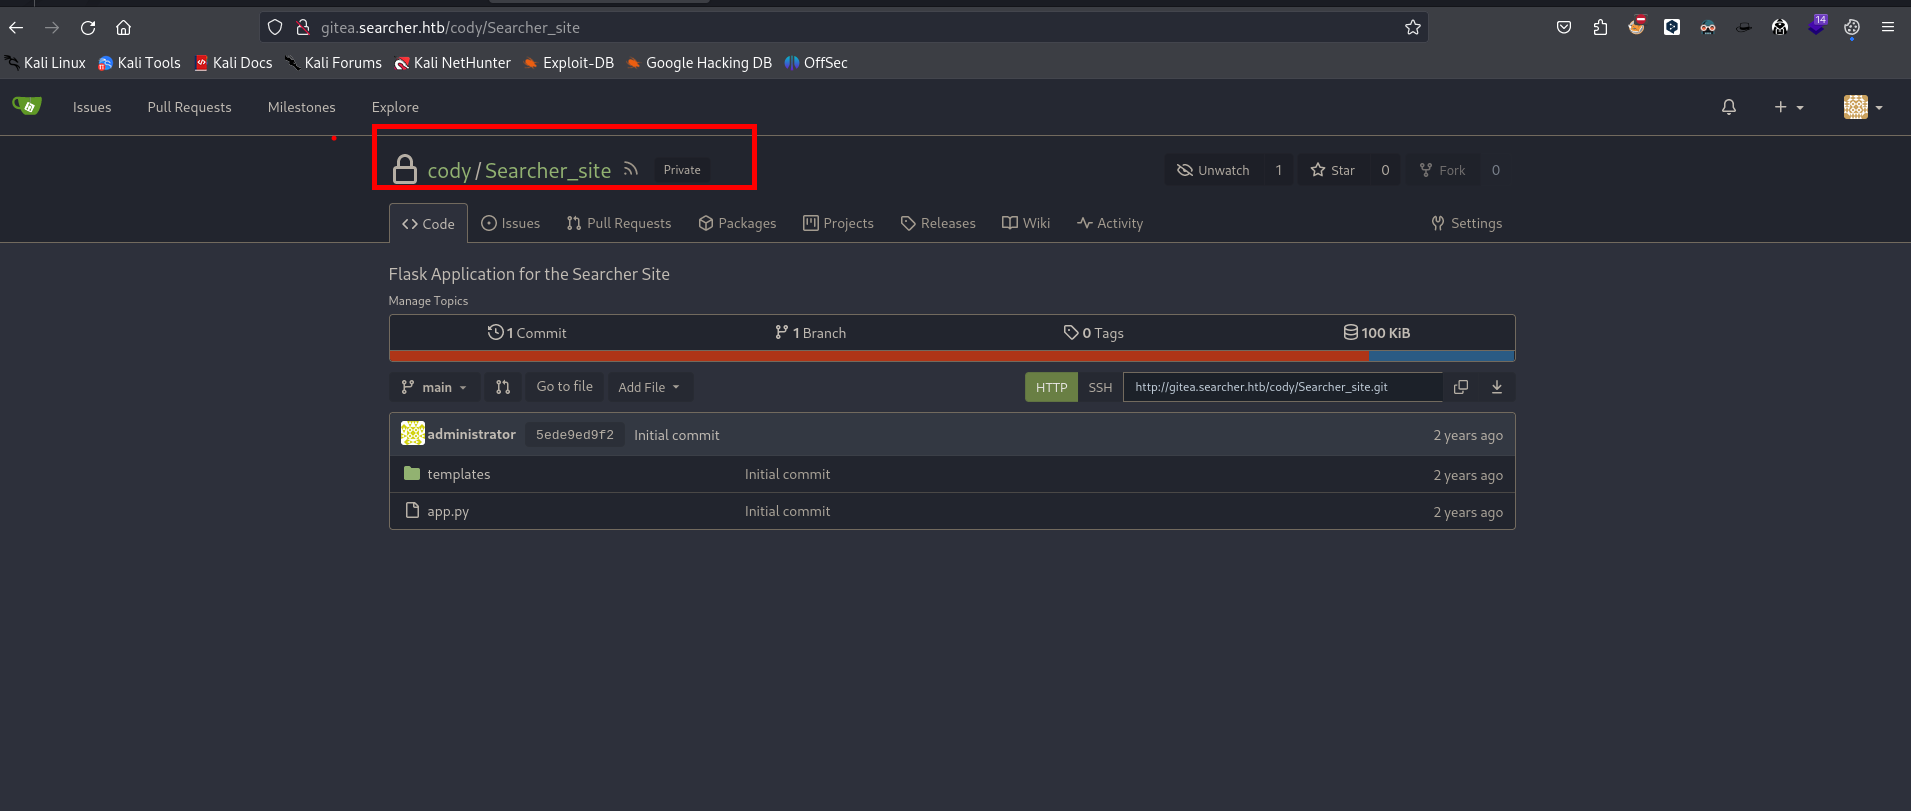Viewport: 1911px width, 811px height.
Task: Click the Go to file button
Action: point(564,387)
